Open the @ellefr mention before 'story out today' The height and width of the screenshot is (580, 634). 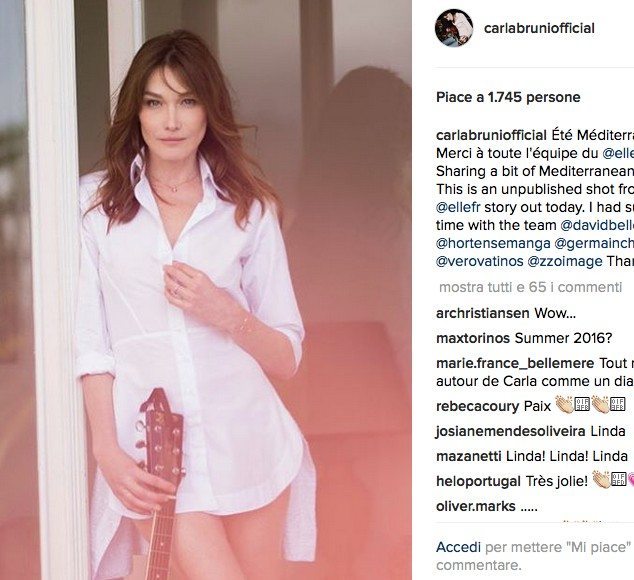pyautogui.click(x=458, y=207)
